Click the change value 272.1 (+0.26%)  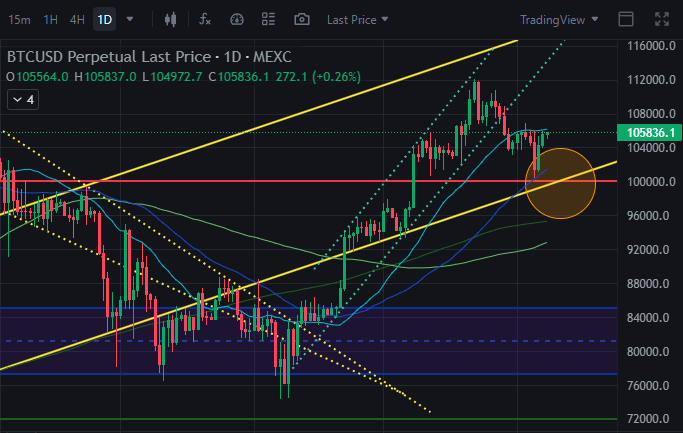pos(318,77)
